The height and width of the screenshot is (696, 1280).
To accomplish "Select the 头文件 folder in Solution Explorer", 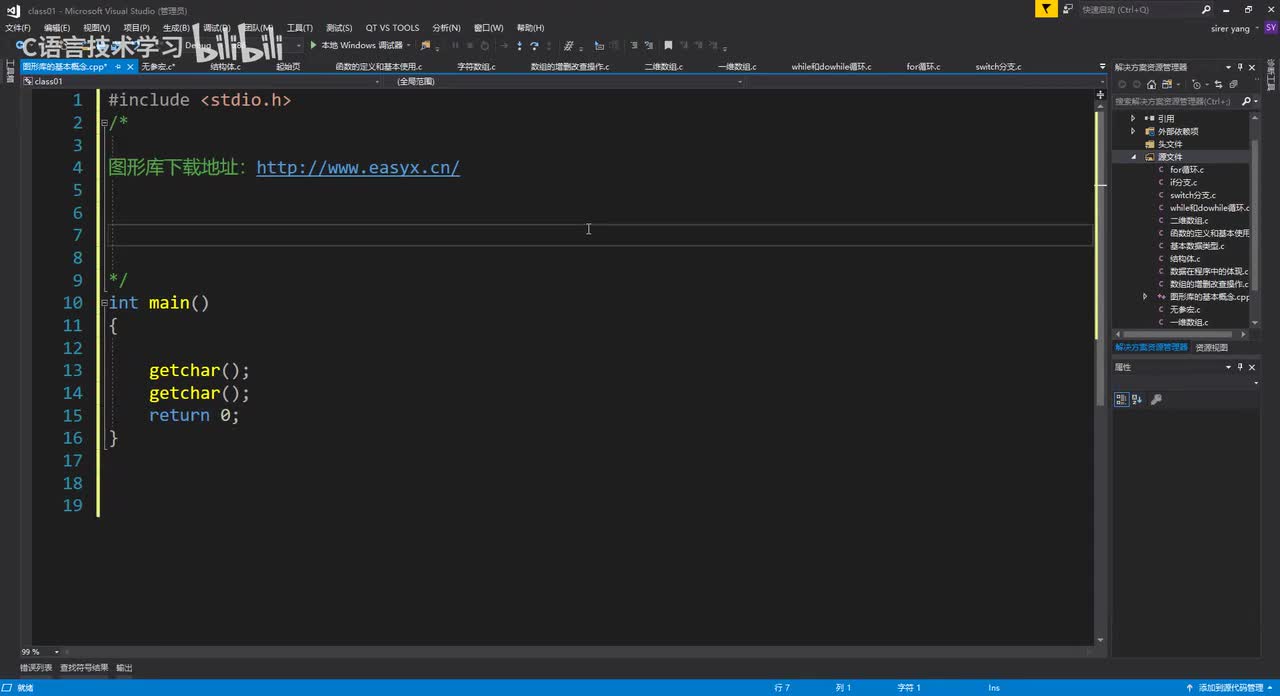I will [1170, 144].
